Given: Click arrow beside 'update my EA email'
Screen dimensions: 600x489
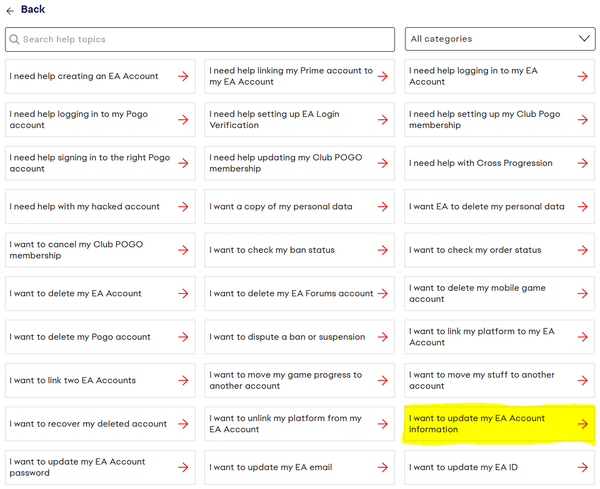Looking at the screenshot, I should (383, 467).
